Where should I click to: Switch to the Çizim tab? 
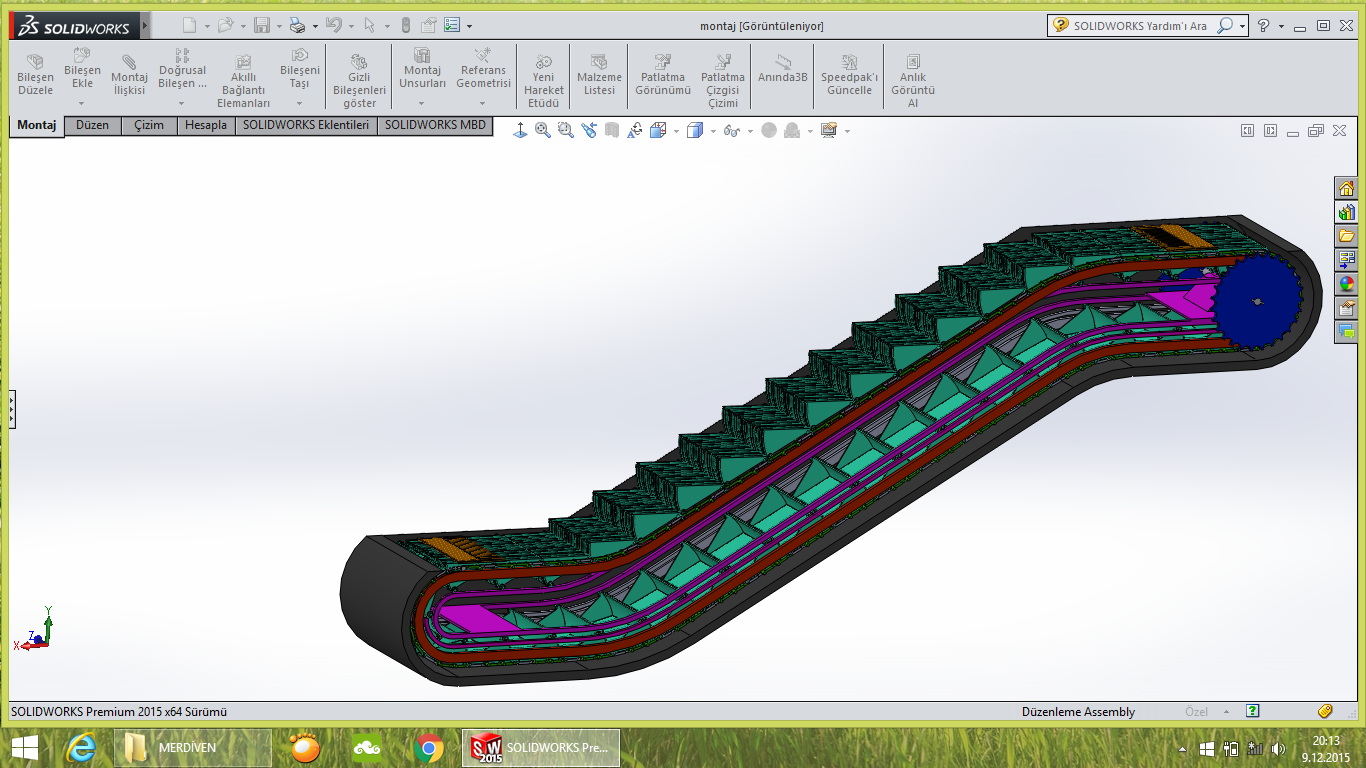tap(149, 126)
